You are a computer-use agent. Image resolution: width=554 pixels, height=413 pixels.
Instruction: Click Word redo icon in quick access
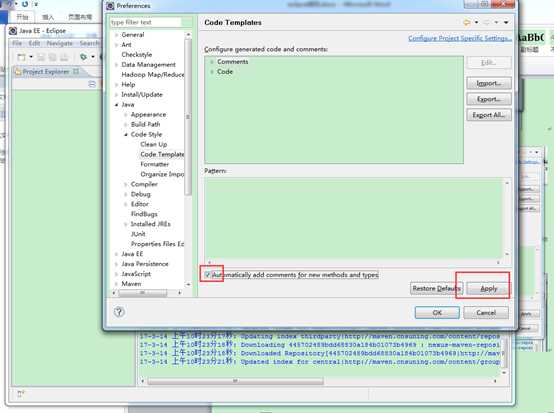tap(25, 4)
